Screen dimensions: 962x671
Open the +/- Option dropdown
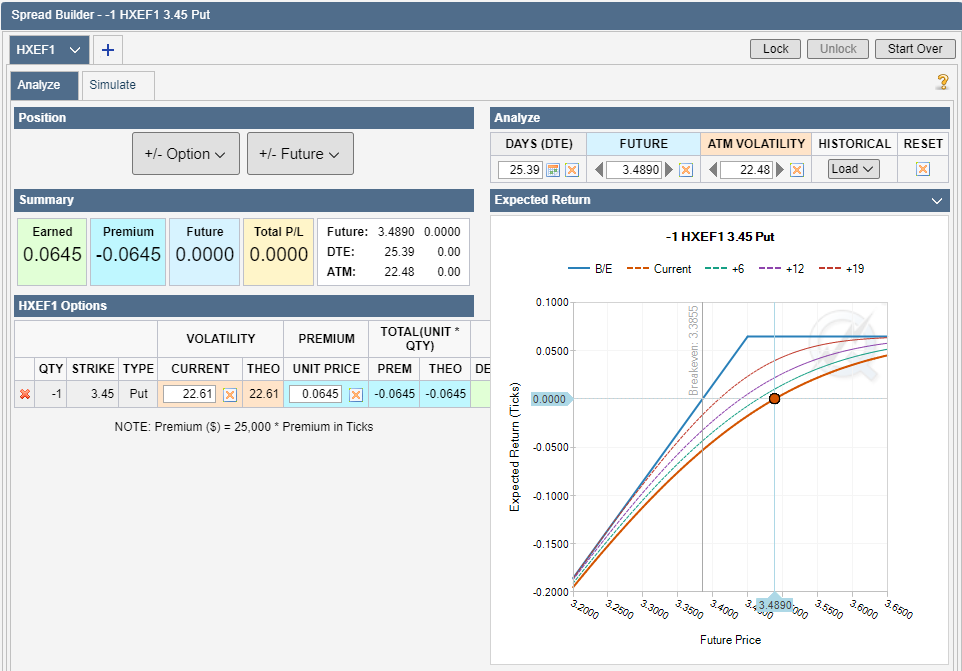pyautogui.click(x=186, y=154)
